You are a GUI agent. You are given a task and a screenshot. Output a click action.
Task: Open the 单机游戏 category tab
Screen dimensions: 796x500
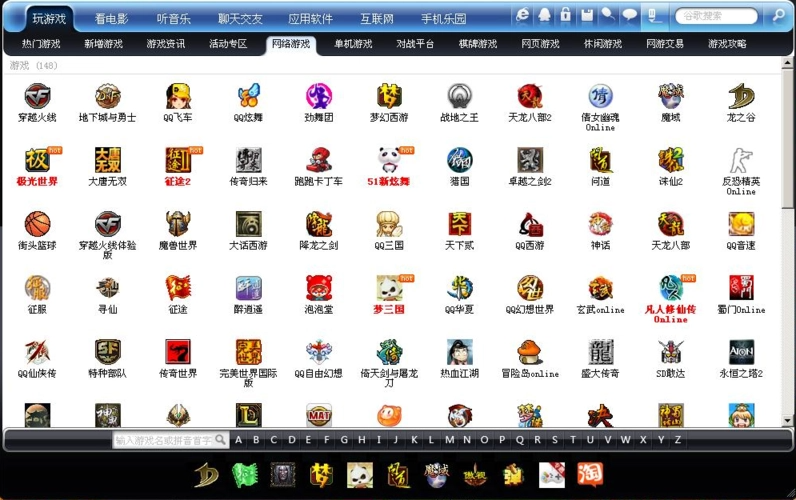353,44
